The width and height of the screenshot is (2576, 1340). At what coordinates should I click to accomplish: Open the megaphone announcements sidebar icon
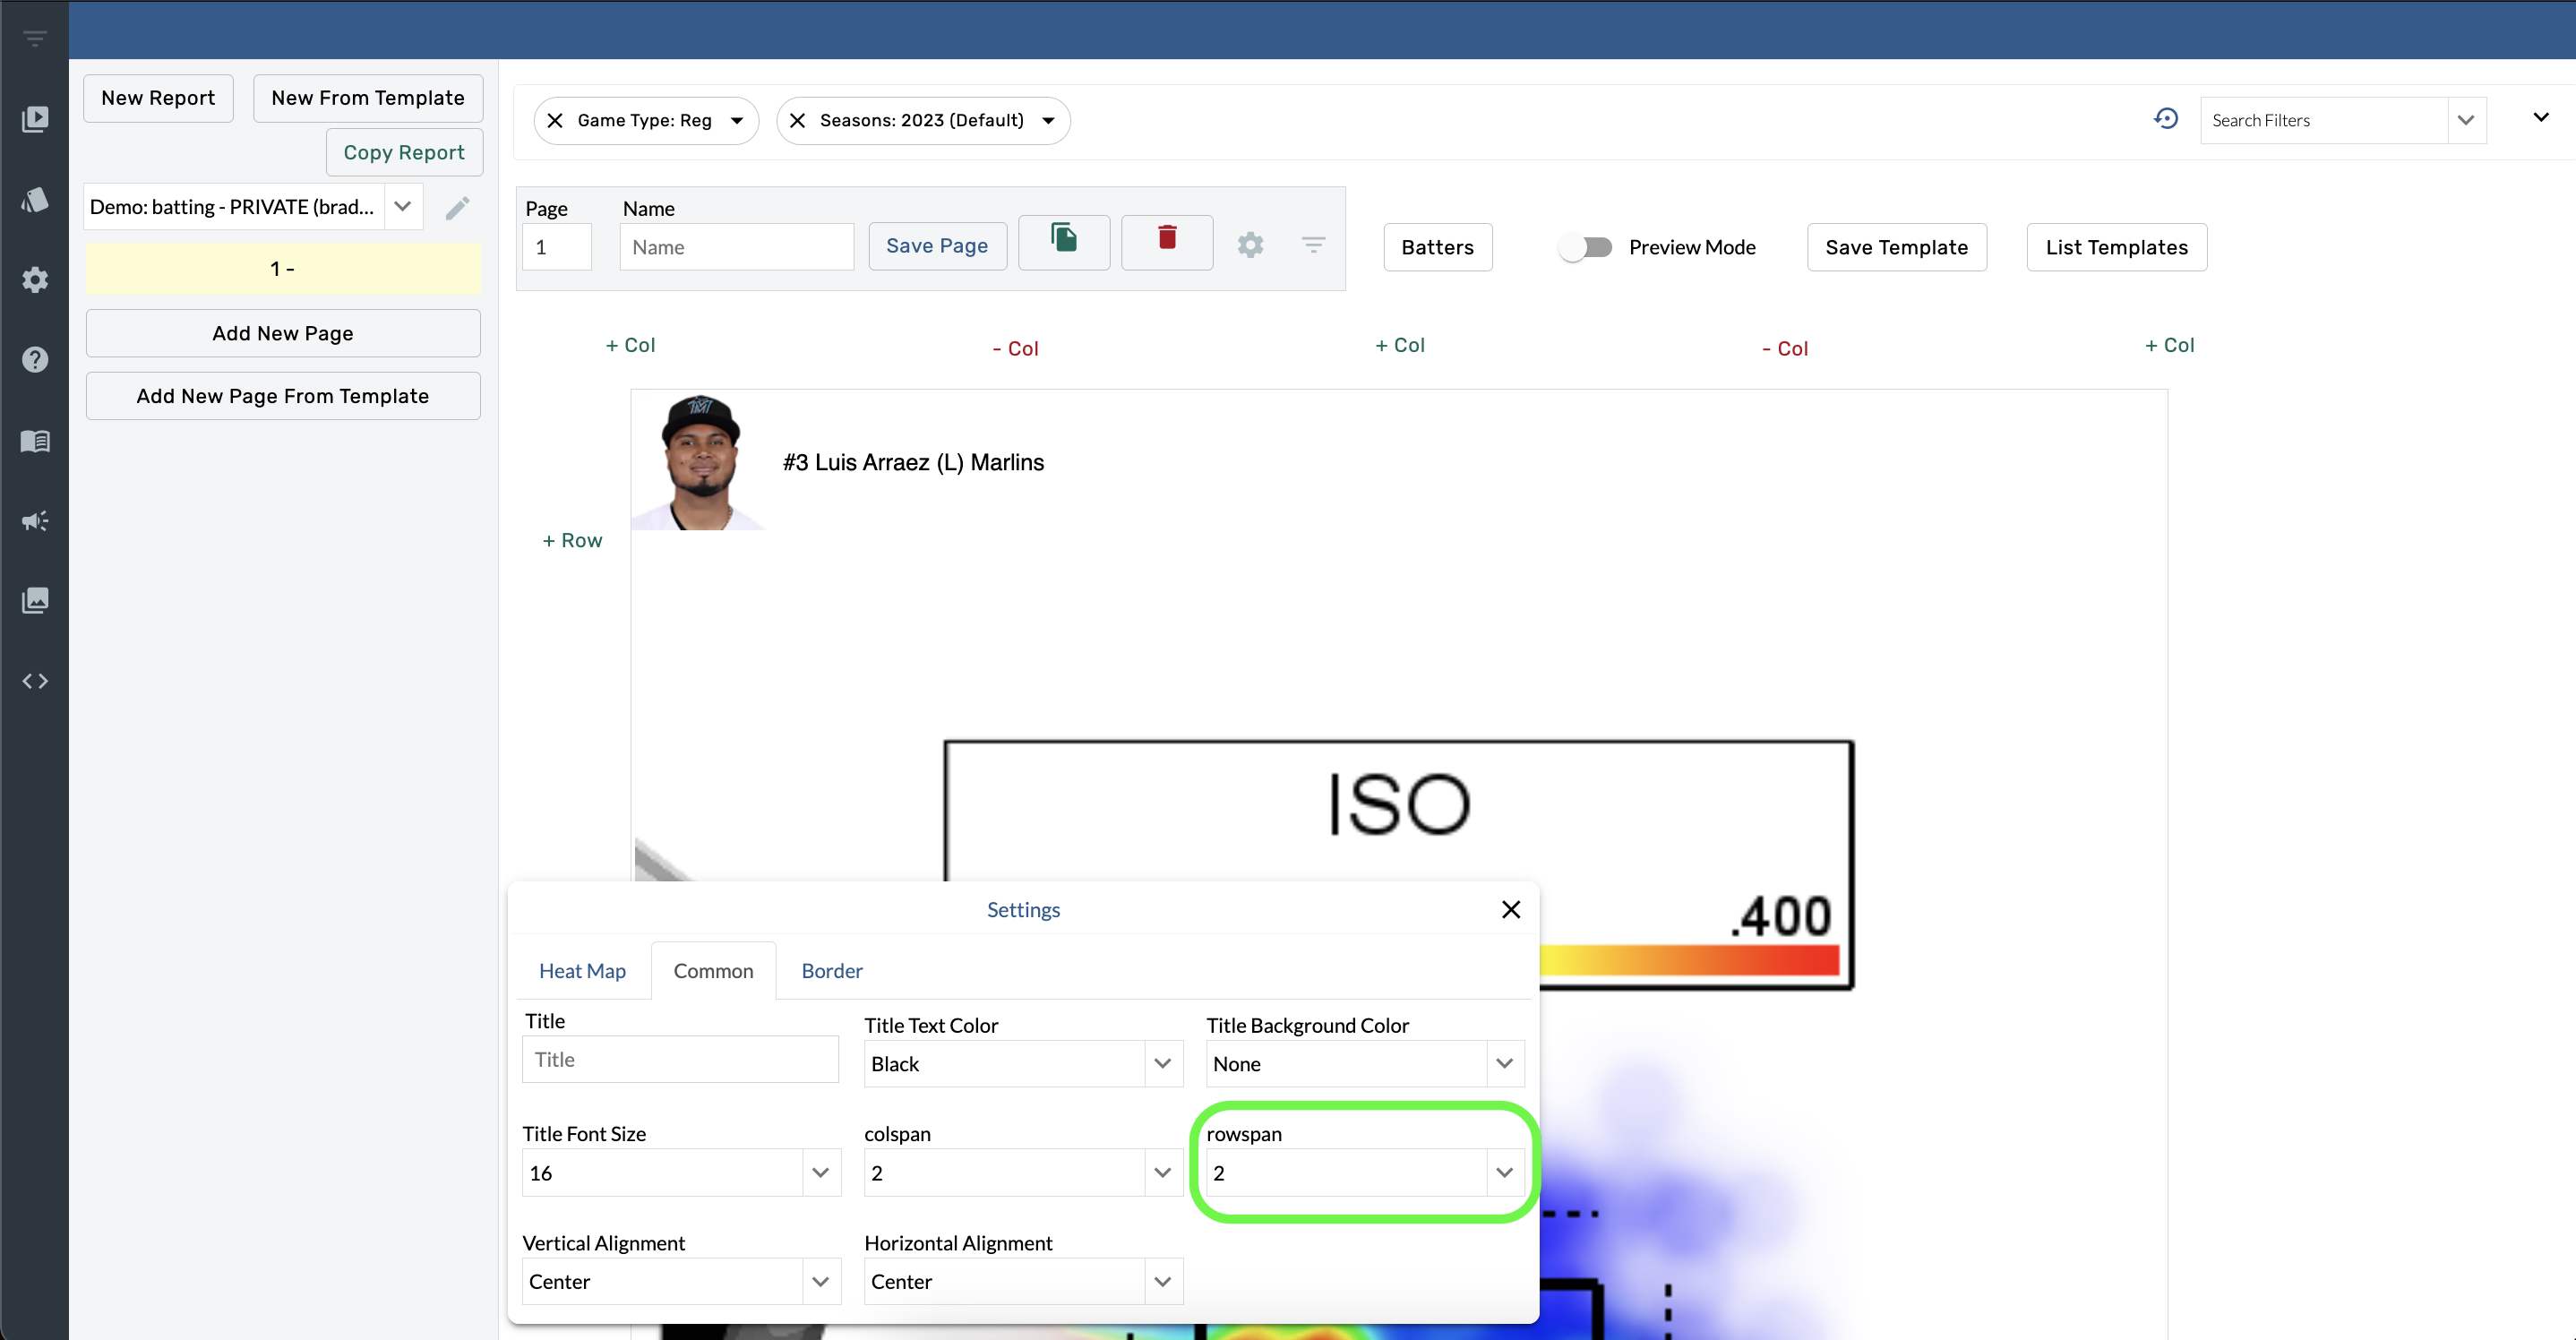click(35, 520)
